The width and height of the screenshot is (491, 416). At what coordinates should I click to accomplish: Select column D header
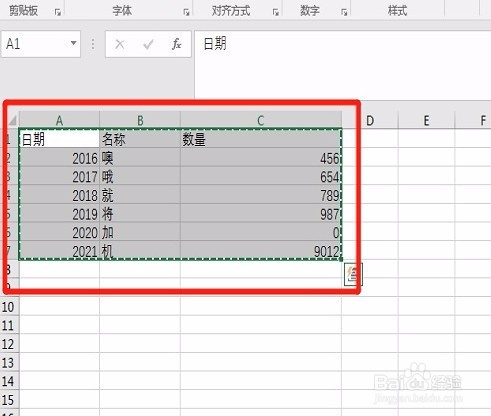point(370,120)
